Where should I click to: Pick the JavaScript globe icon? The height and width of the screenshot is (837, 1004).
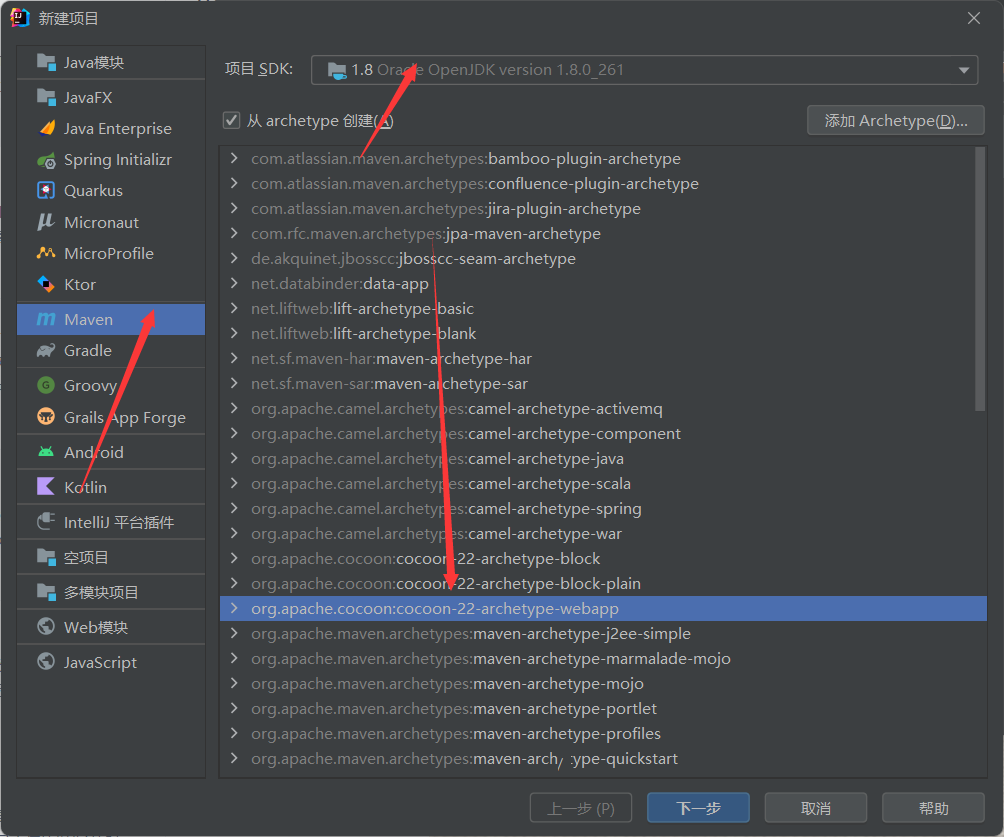click(x=46, y=661)
